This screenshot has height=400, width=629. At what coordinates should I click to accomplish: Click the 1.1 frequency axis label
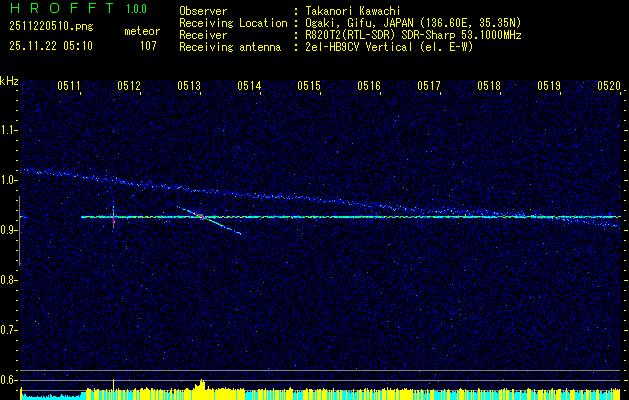pos(9,130)
